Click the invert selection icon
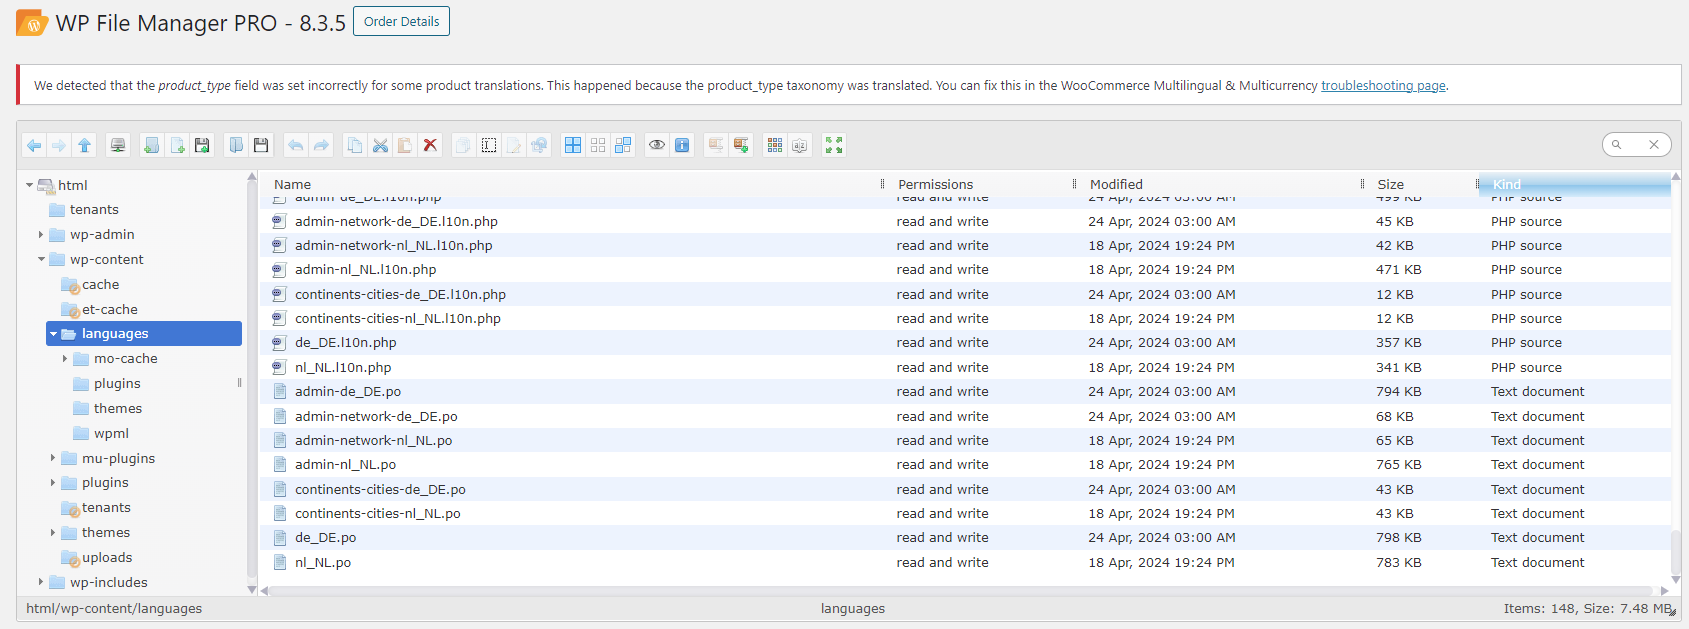The width and height of the screenshot is (1689, 629). [x=623, y=145]
